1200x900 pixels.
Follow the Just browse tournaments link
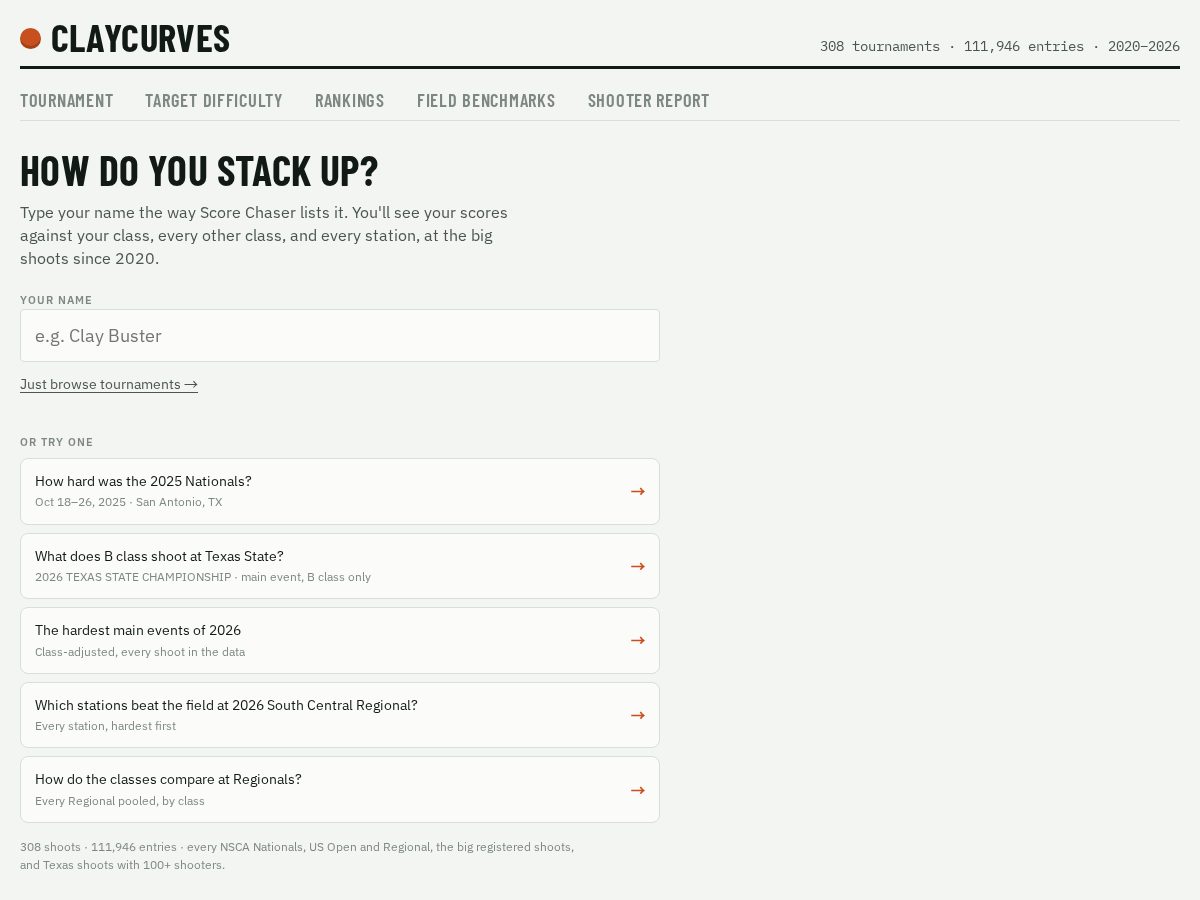(x=109, y=384)
